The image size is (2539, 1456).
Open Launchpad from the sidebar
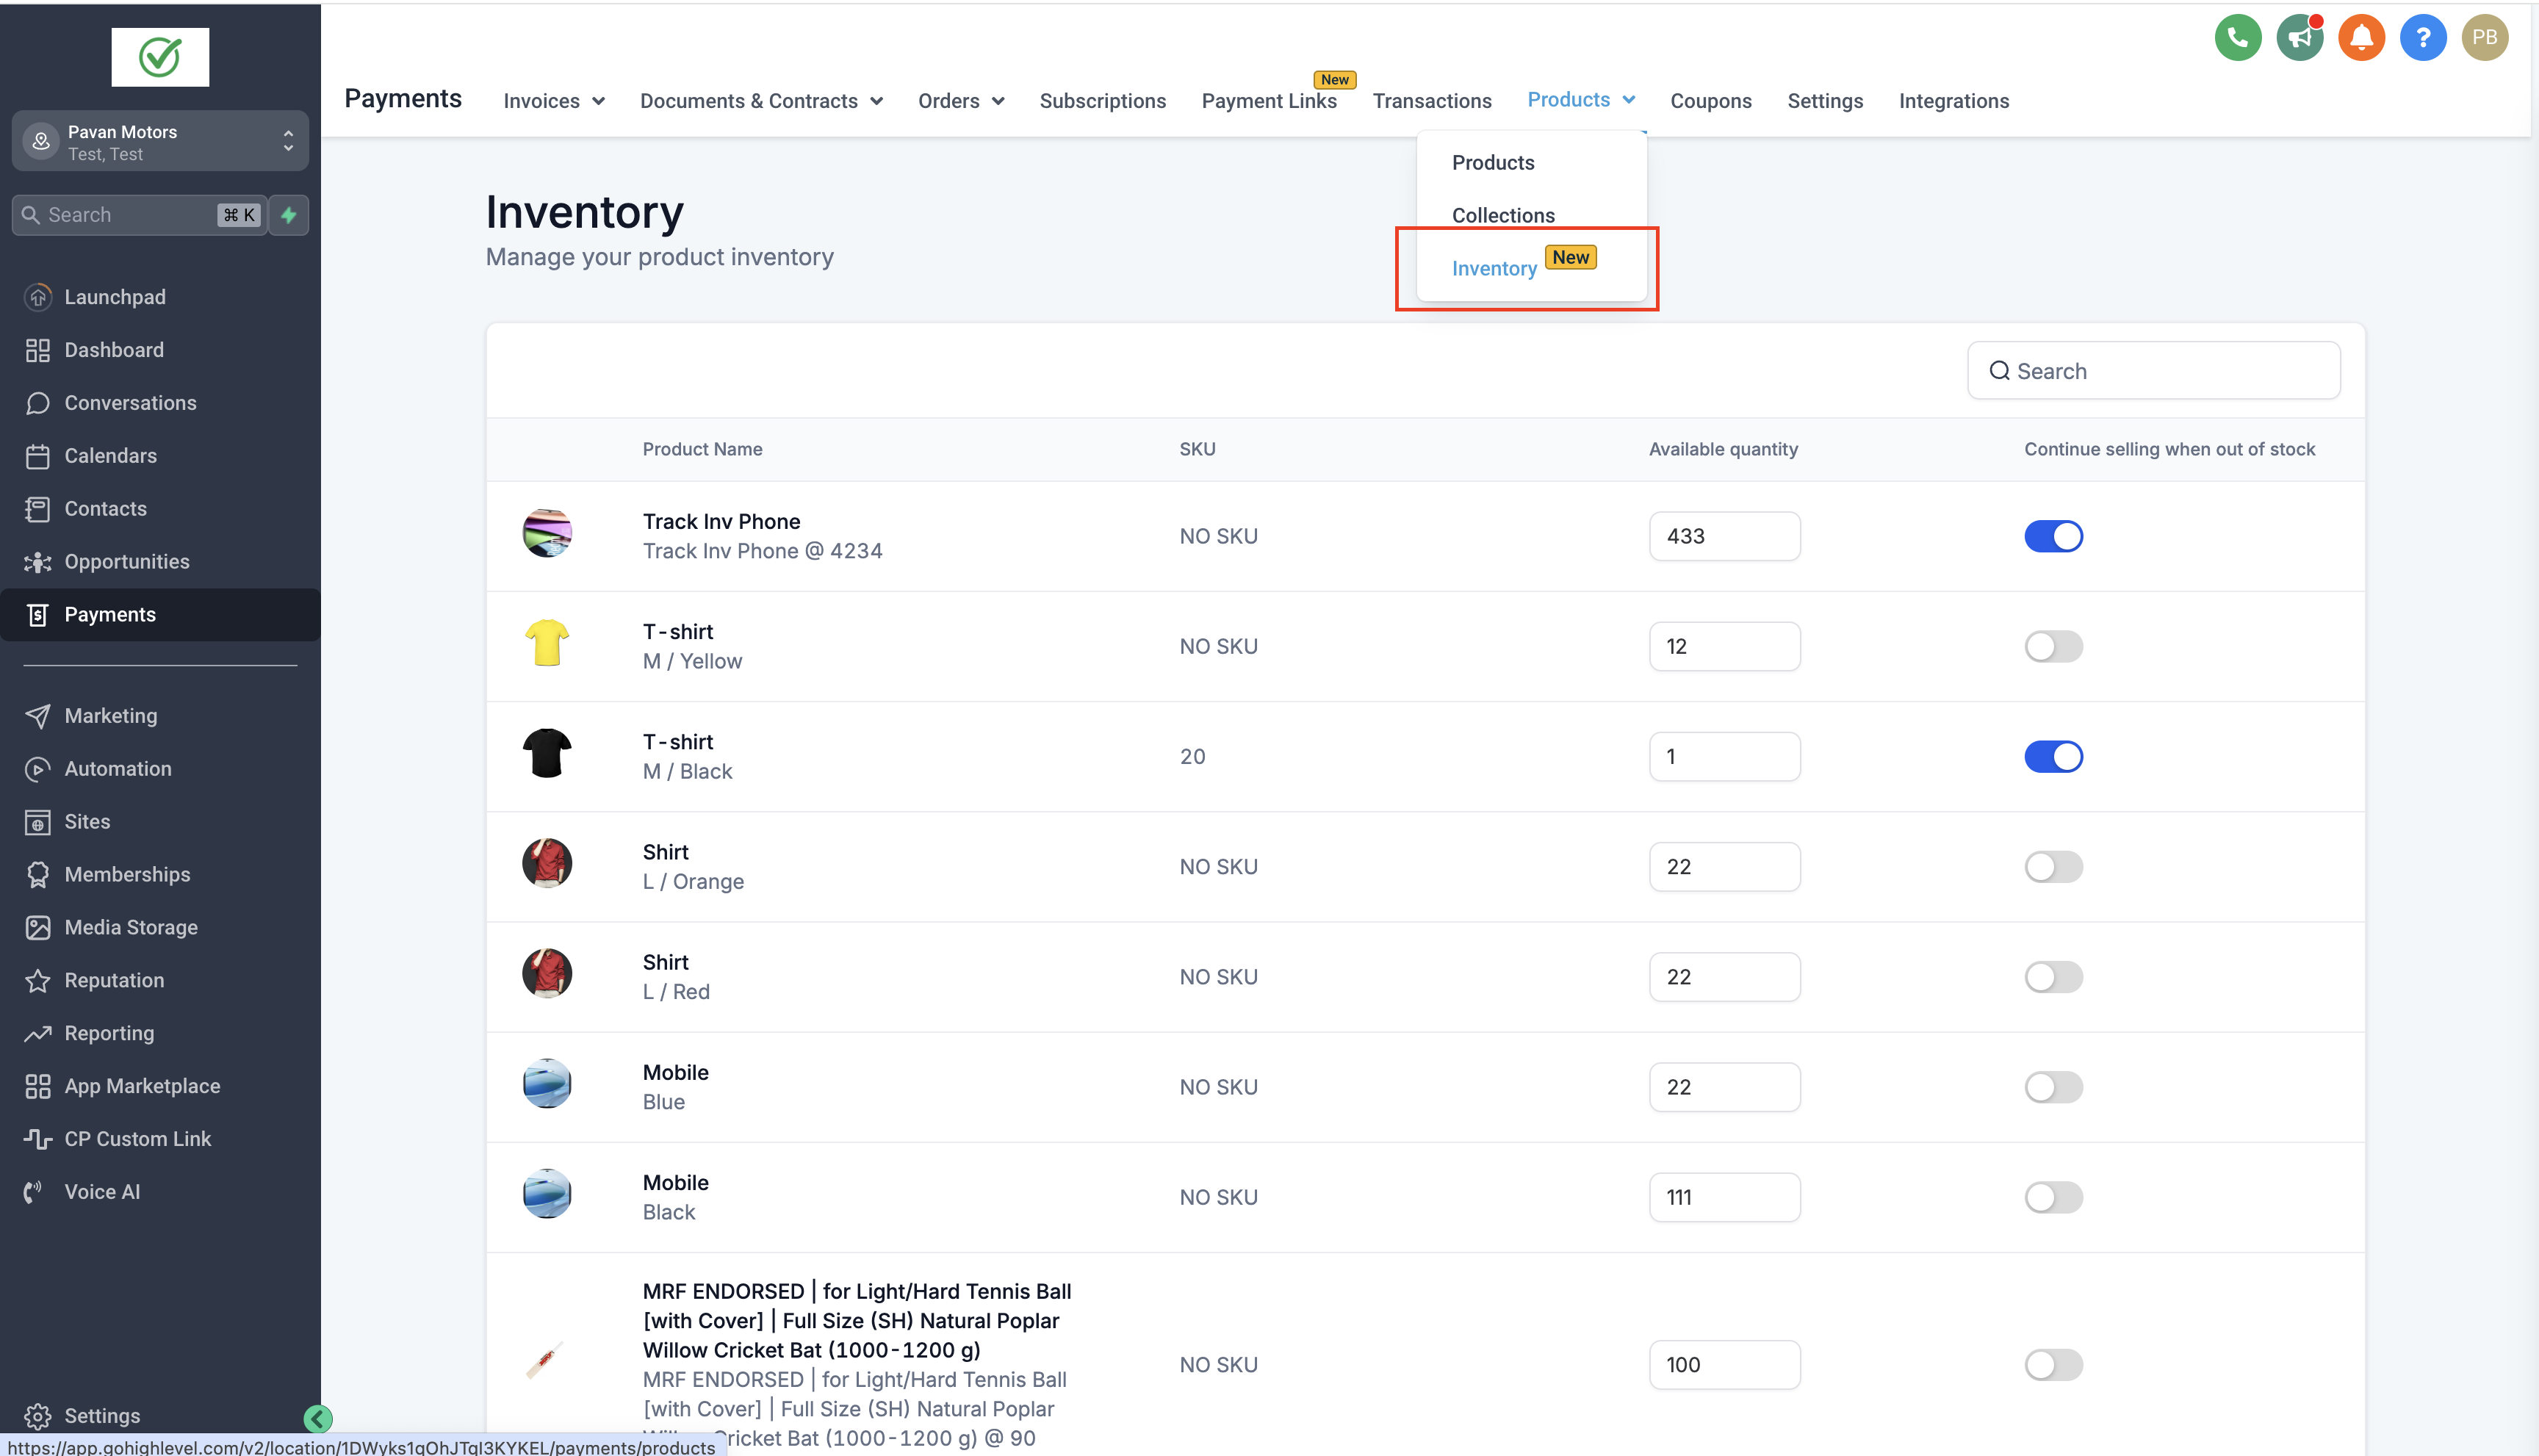coord(115,297)
